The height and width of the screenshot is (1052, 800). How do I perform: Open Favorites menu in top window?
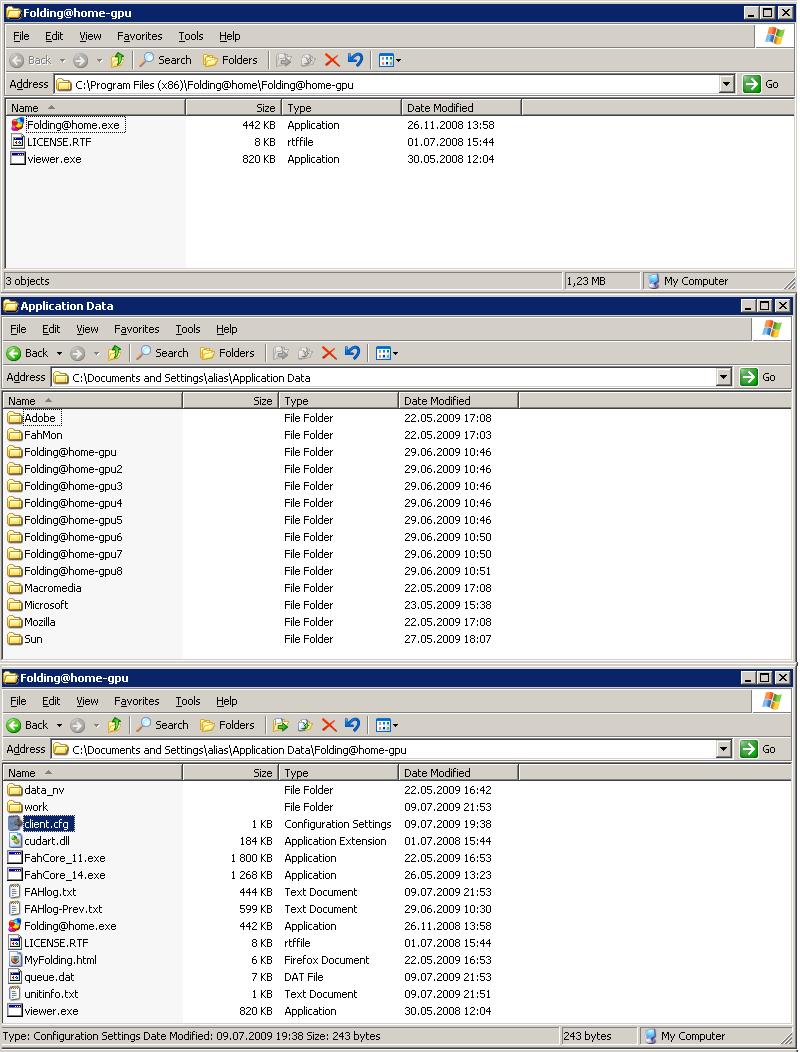(x=140, y=36)
